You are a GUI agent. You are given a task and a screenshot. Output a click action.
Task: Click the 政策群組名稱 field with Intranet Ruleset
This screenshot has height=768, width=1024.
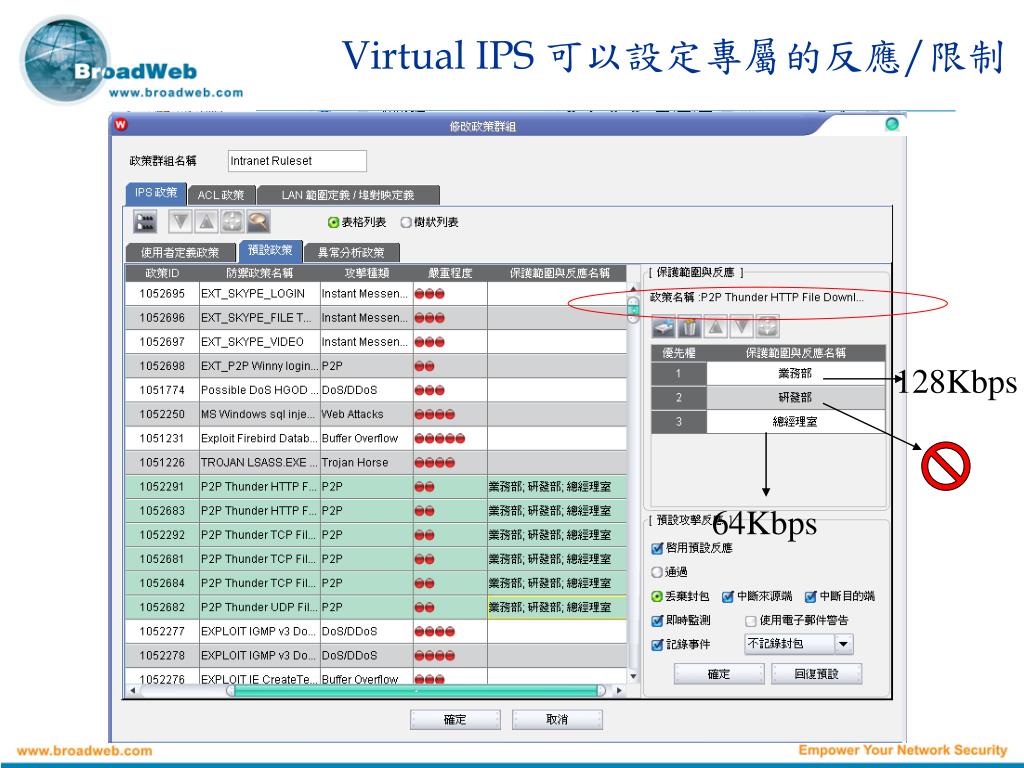[x=297, y=161]
